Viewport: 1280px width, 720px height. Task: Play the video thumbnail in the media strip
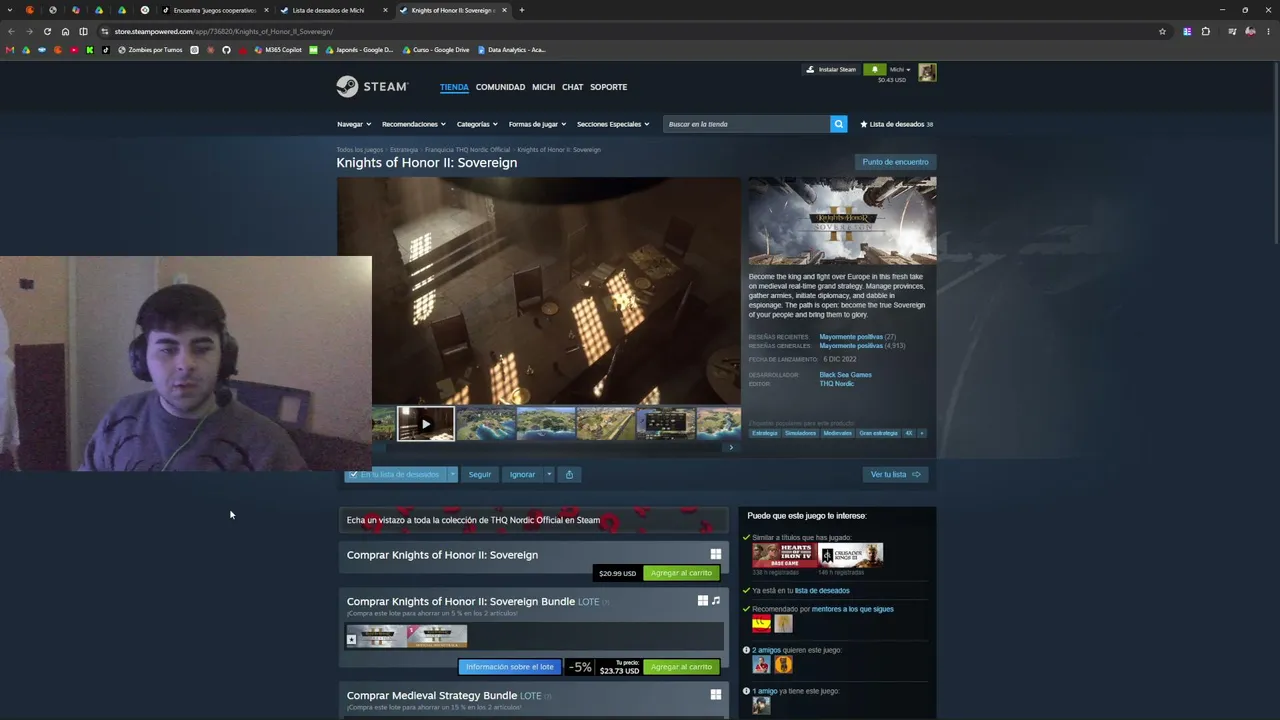tap(425, 424)
